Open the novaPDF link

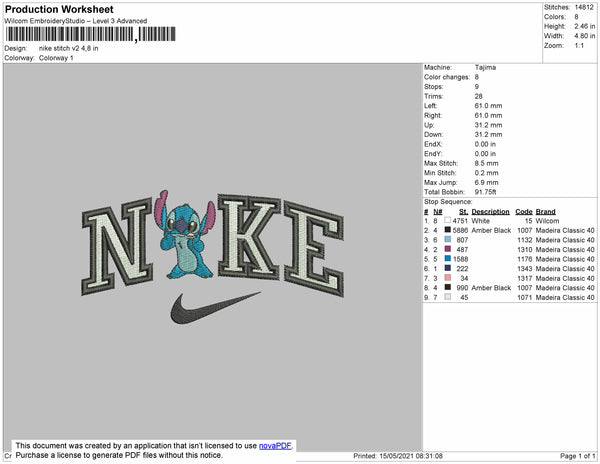(x=275, y=446)
